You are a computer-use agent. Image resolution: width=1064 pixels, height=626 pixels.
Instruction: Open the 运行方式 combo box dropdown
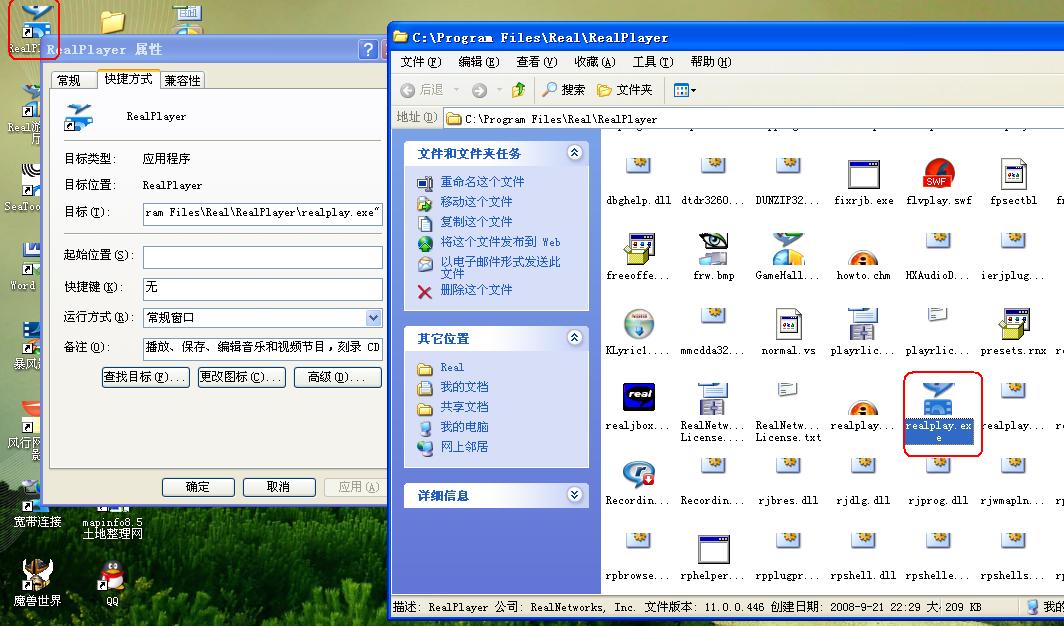pyautogui.click(x=373, y=318)
